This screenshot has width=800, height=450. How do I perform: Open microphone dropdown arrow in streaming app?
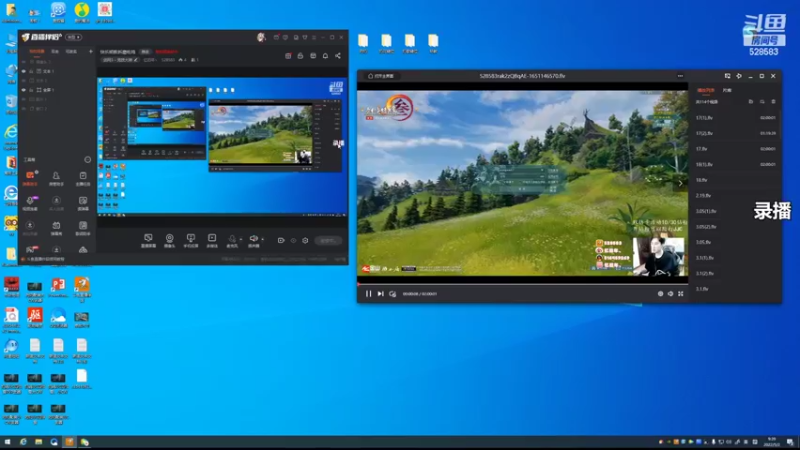pos(241,239)
